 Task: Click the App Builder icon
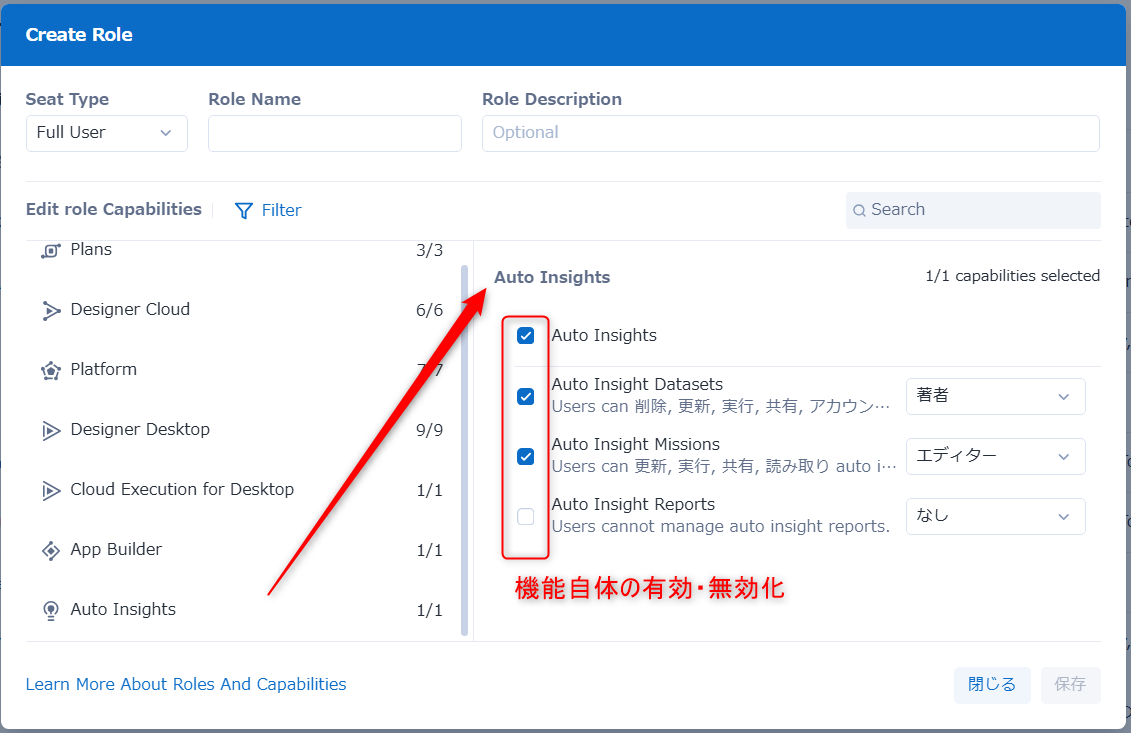click(x=50, y=550)
